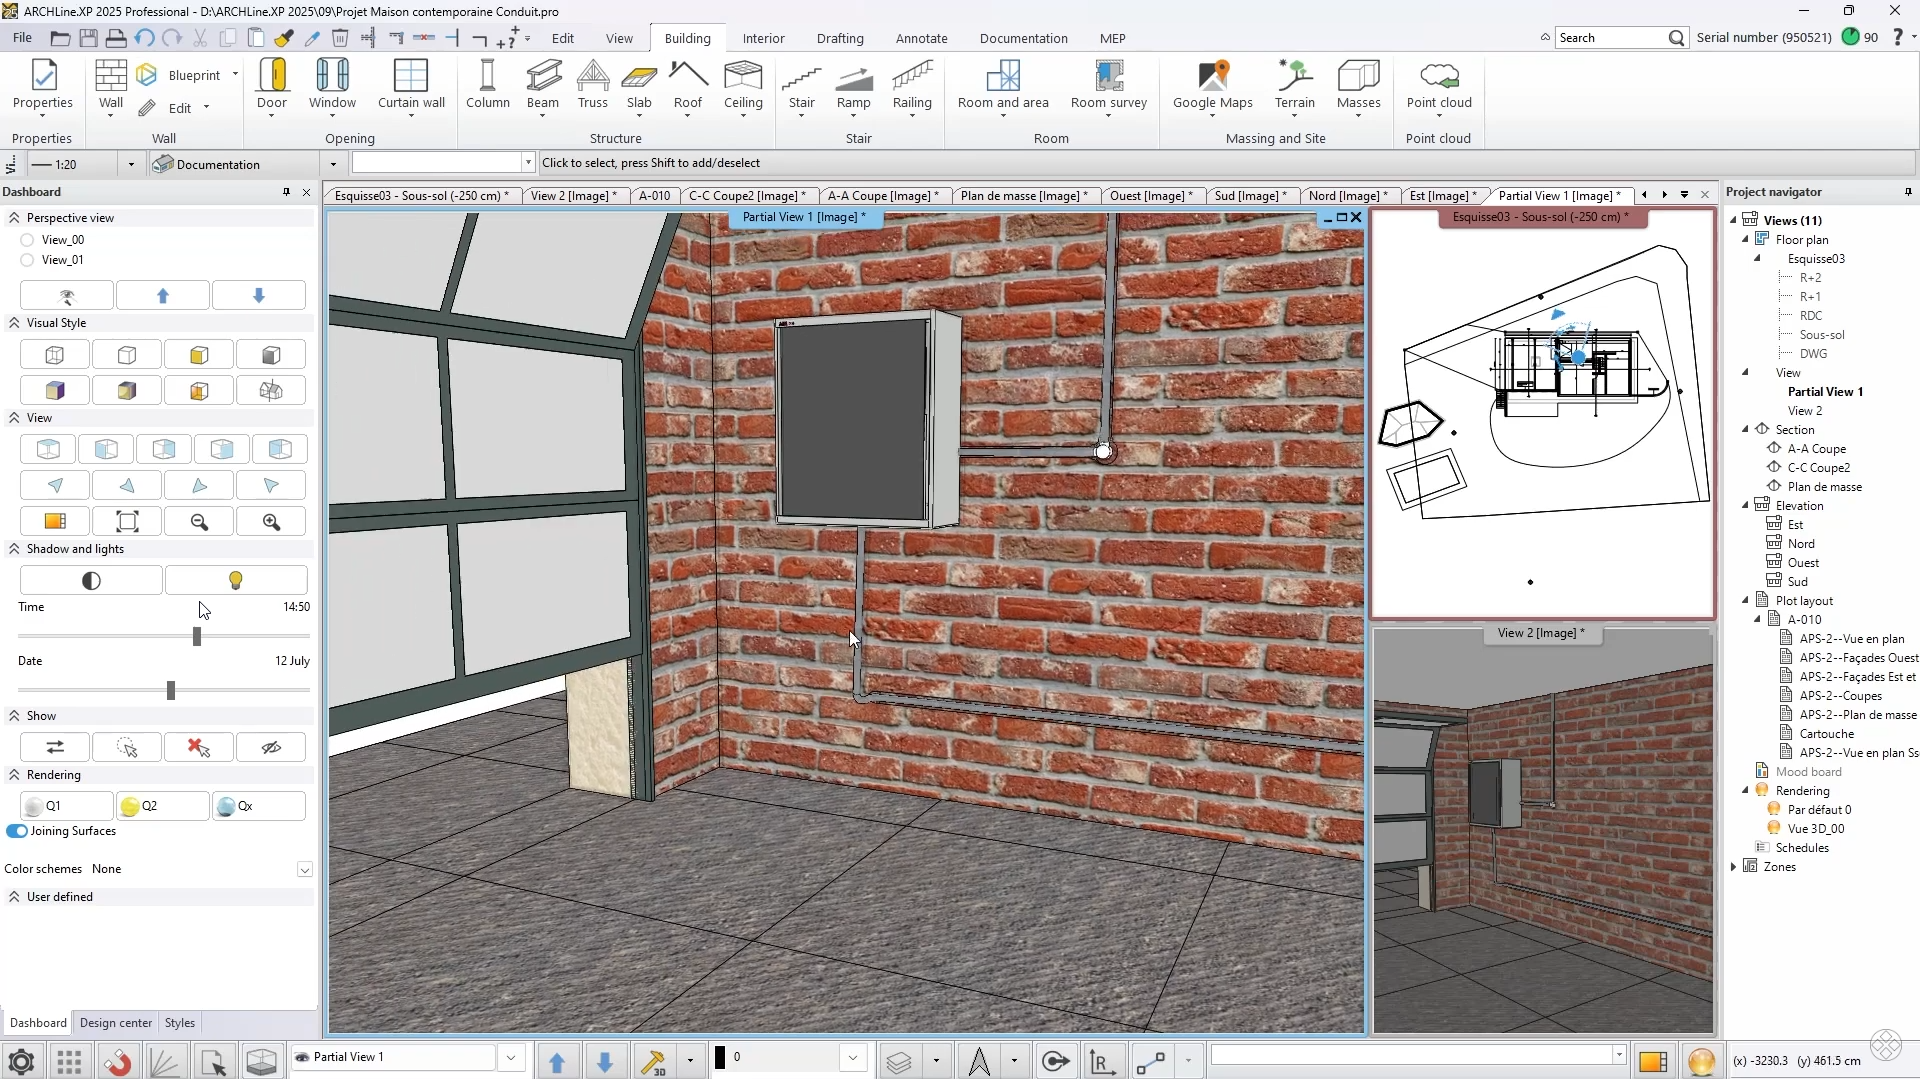Toggle Joining Surfaces switch

coord(16,832)
